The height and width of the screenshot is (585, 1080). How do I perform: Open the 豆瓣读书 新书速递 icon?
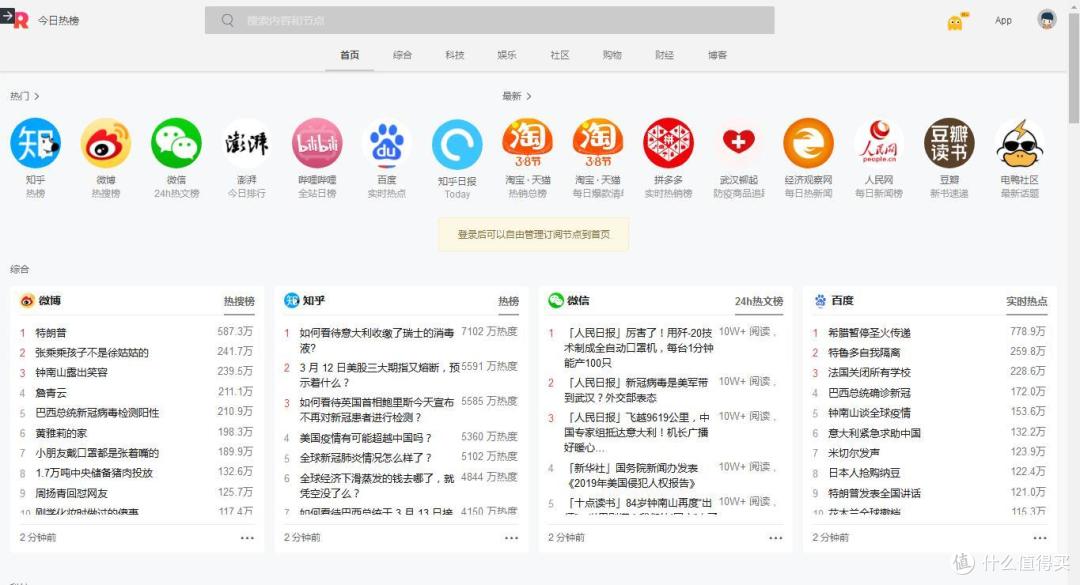(949, 143)
